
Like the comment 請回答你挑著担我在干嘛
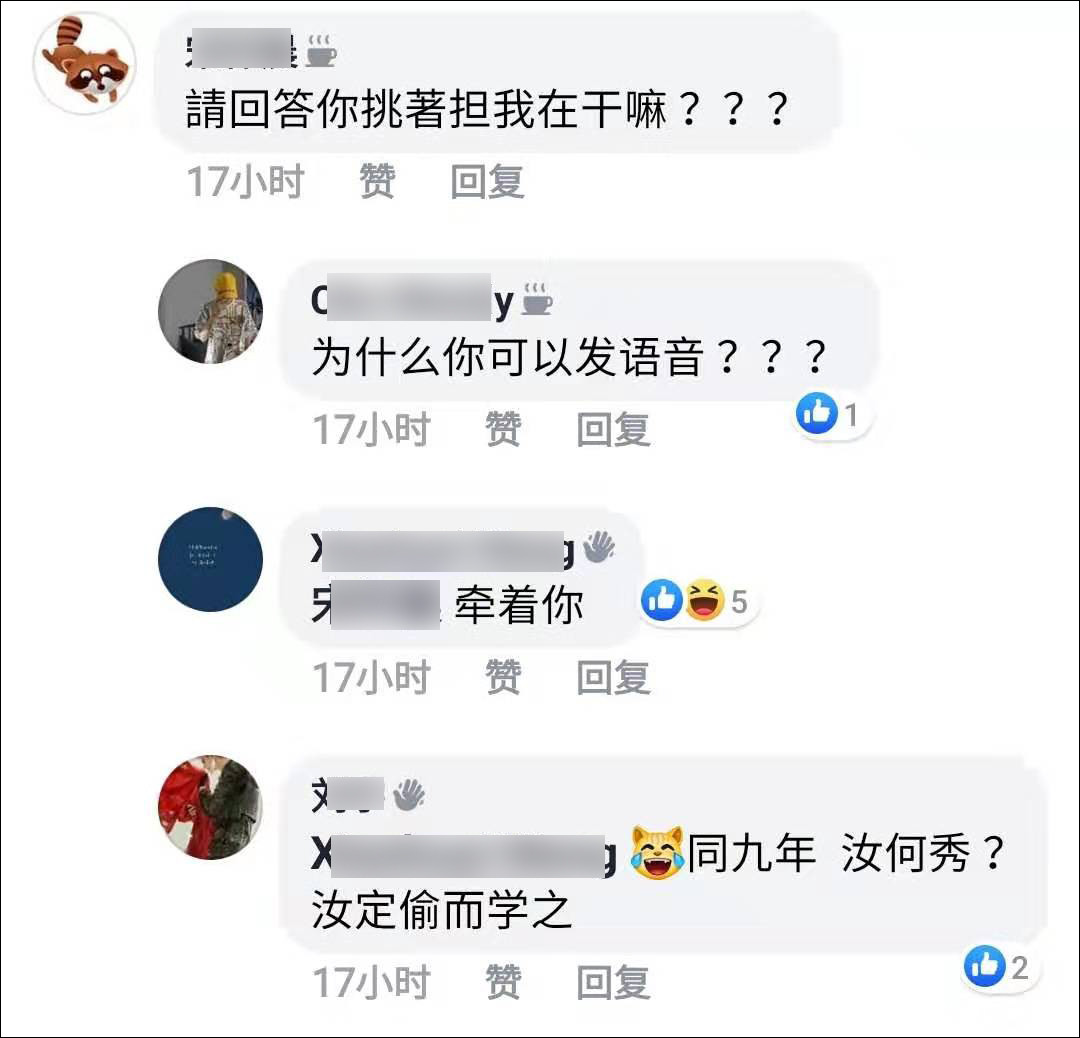pyautogui.click(x=377, y=181)
